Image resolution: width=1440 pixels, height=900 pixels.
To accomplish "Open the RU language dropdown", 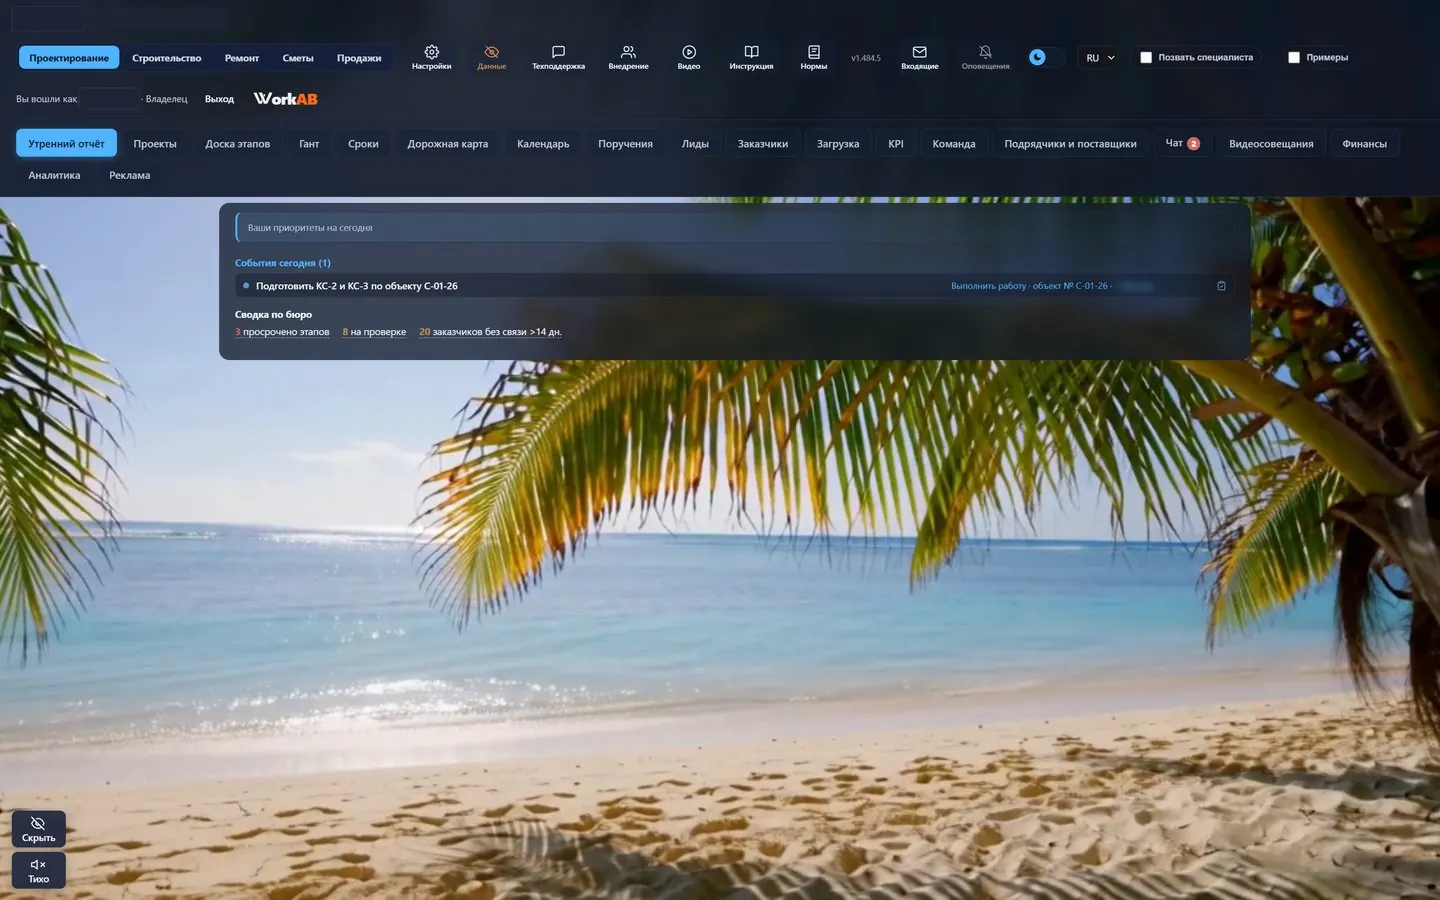I will pyautogui.click(x=1100, y=58).
